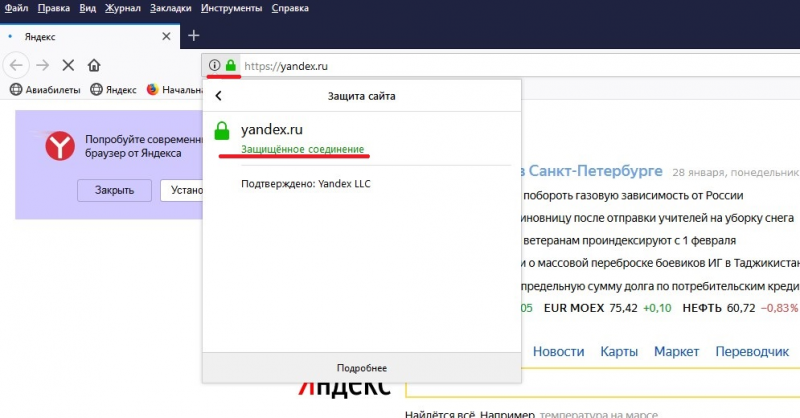
Task: Click the Установить button in banner
Action: click(x=182, y=190)
